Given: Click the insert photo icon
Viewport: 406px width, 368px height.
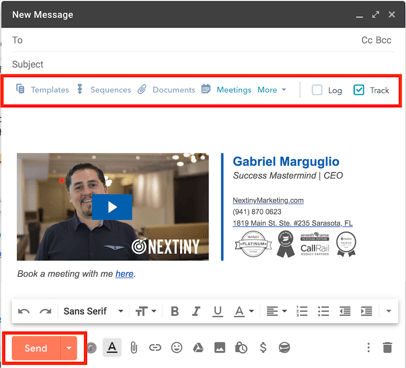Looking at the screenshot, I should click(220, 348).
